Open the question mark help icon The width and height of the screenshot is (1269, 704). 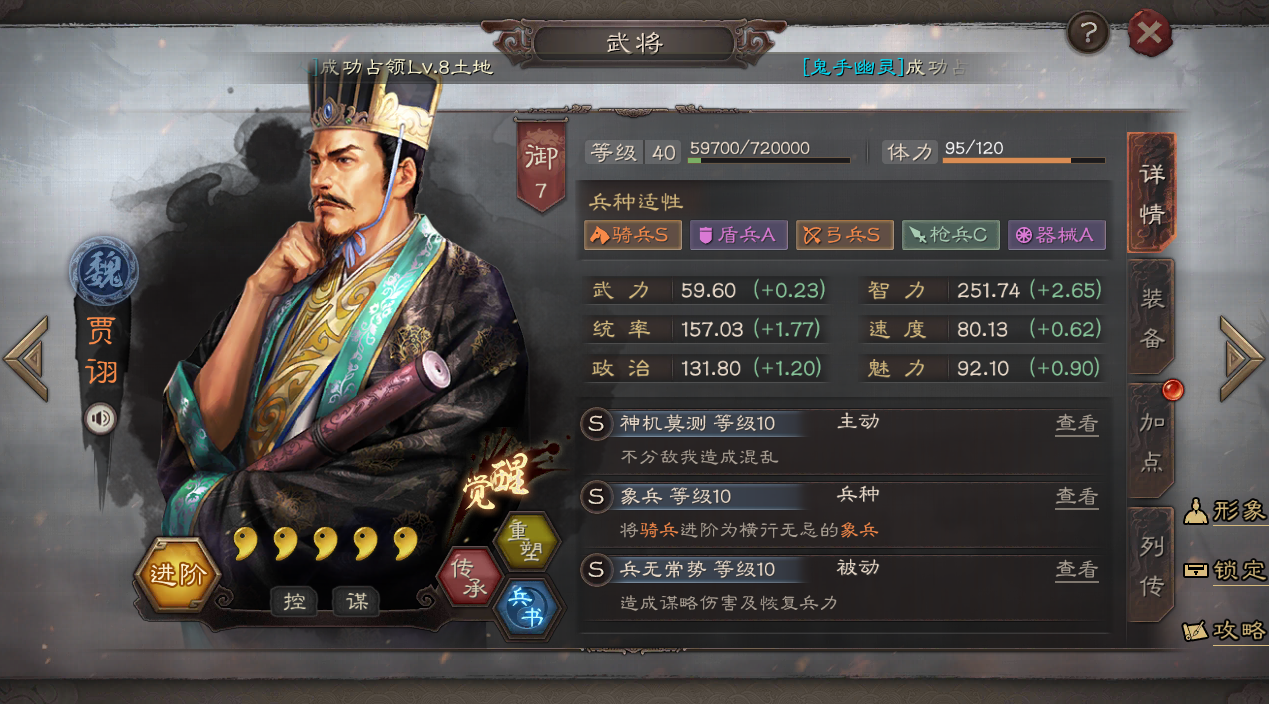point(1088,33)
